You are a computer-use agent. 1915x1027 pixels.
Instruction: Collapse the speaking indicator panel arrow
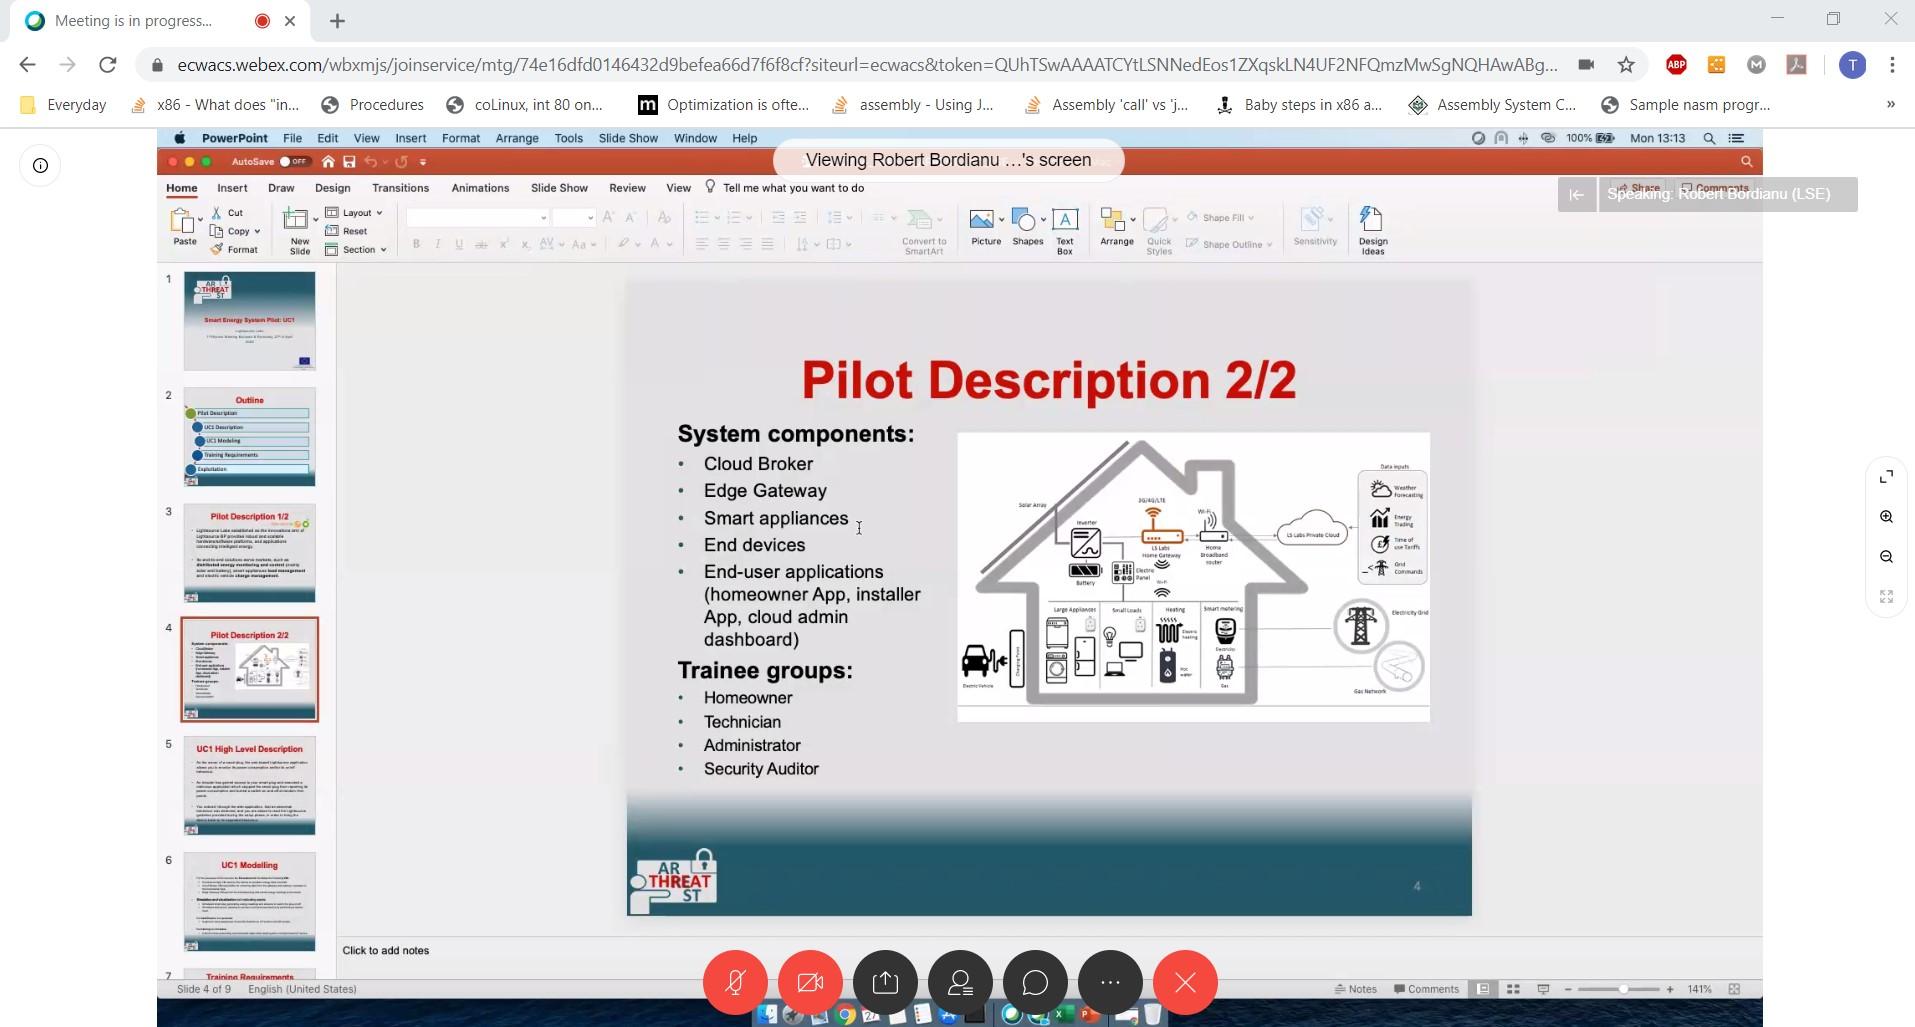click(x=1576, y=195)
